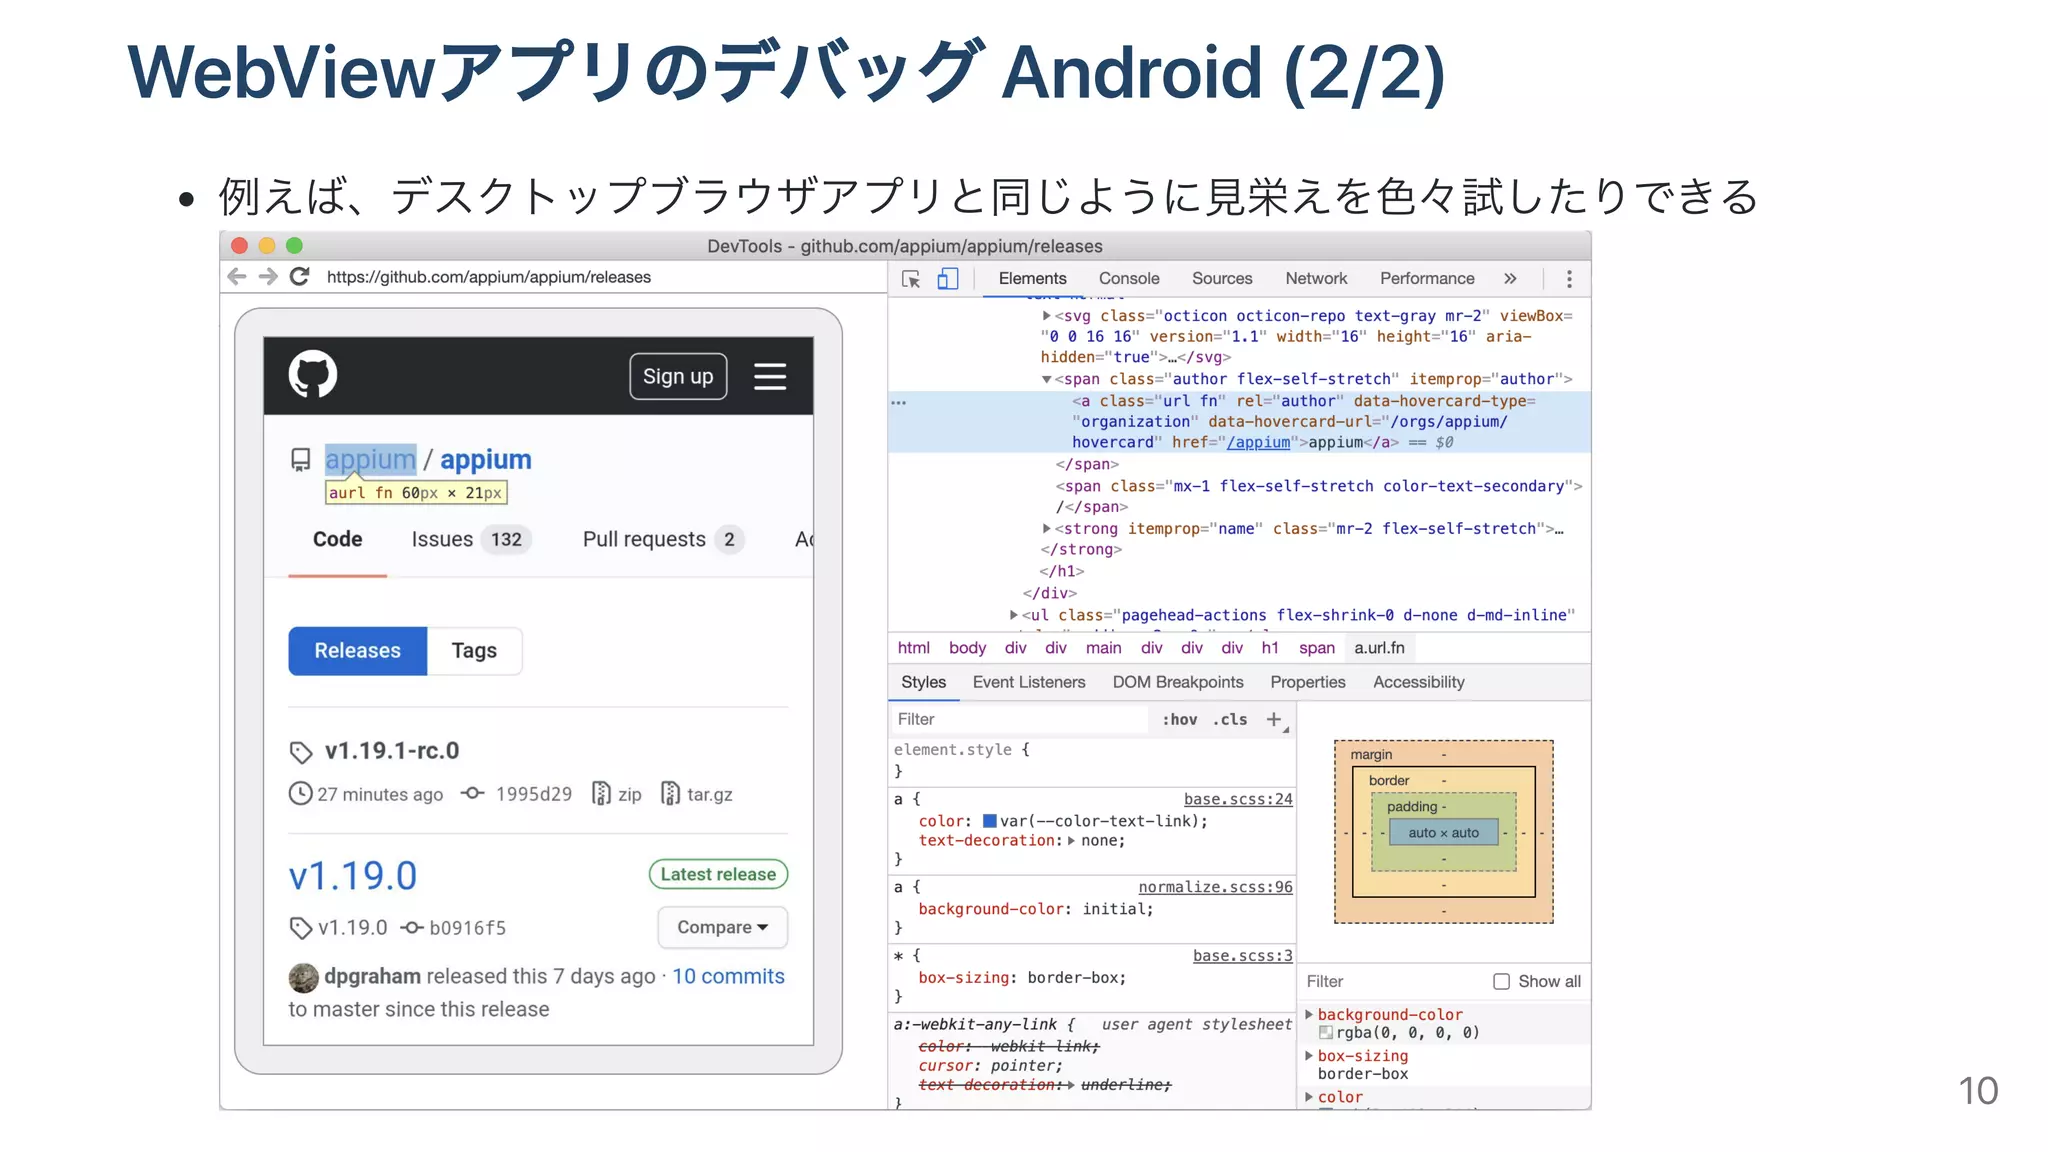Click the ellipsis beside the selected DOM node

coord(899,402)
